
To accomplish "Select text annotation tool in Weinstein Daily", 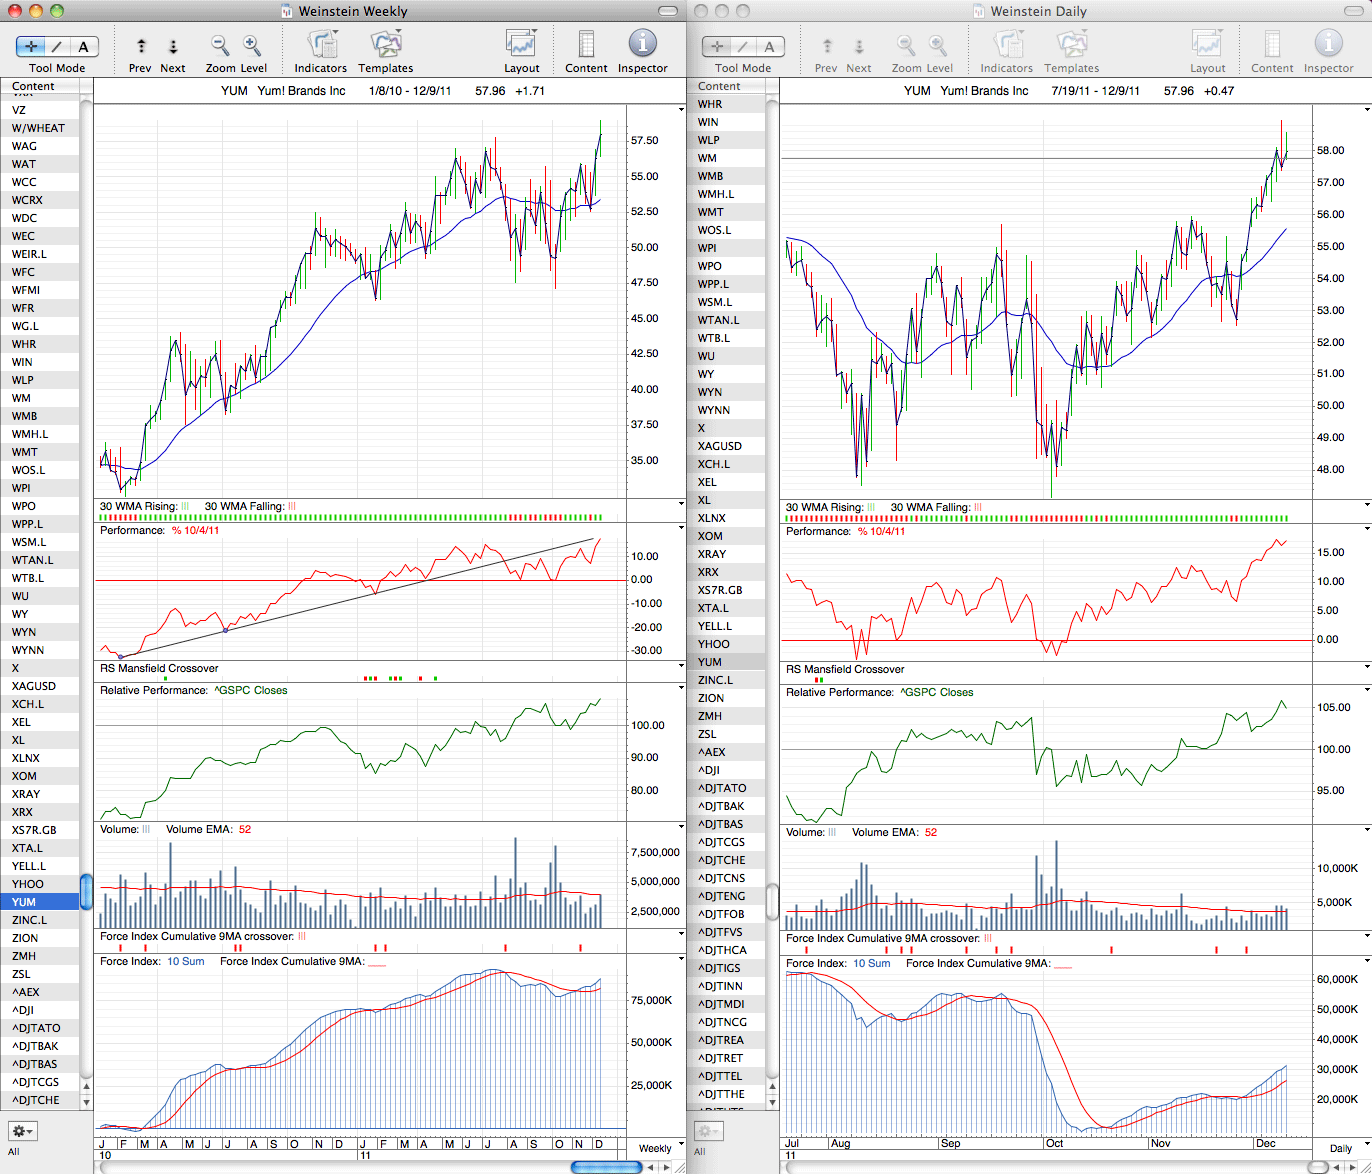I will (x=770, y=46).
